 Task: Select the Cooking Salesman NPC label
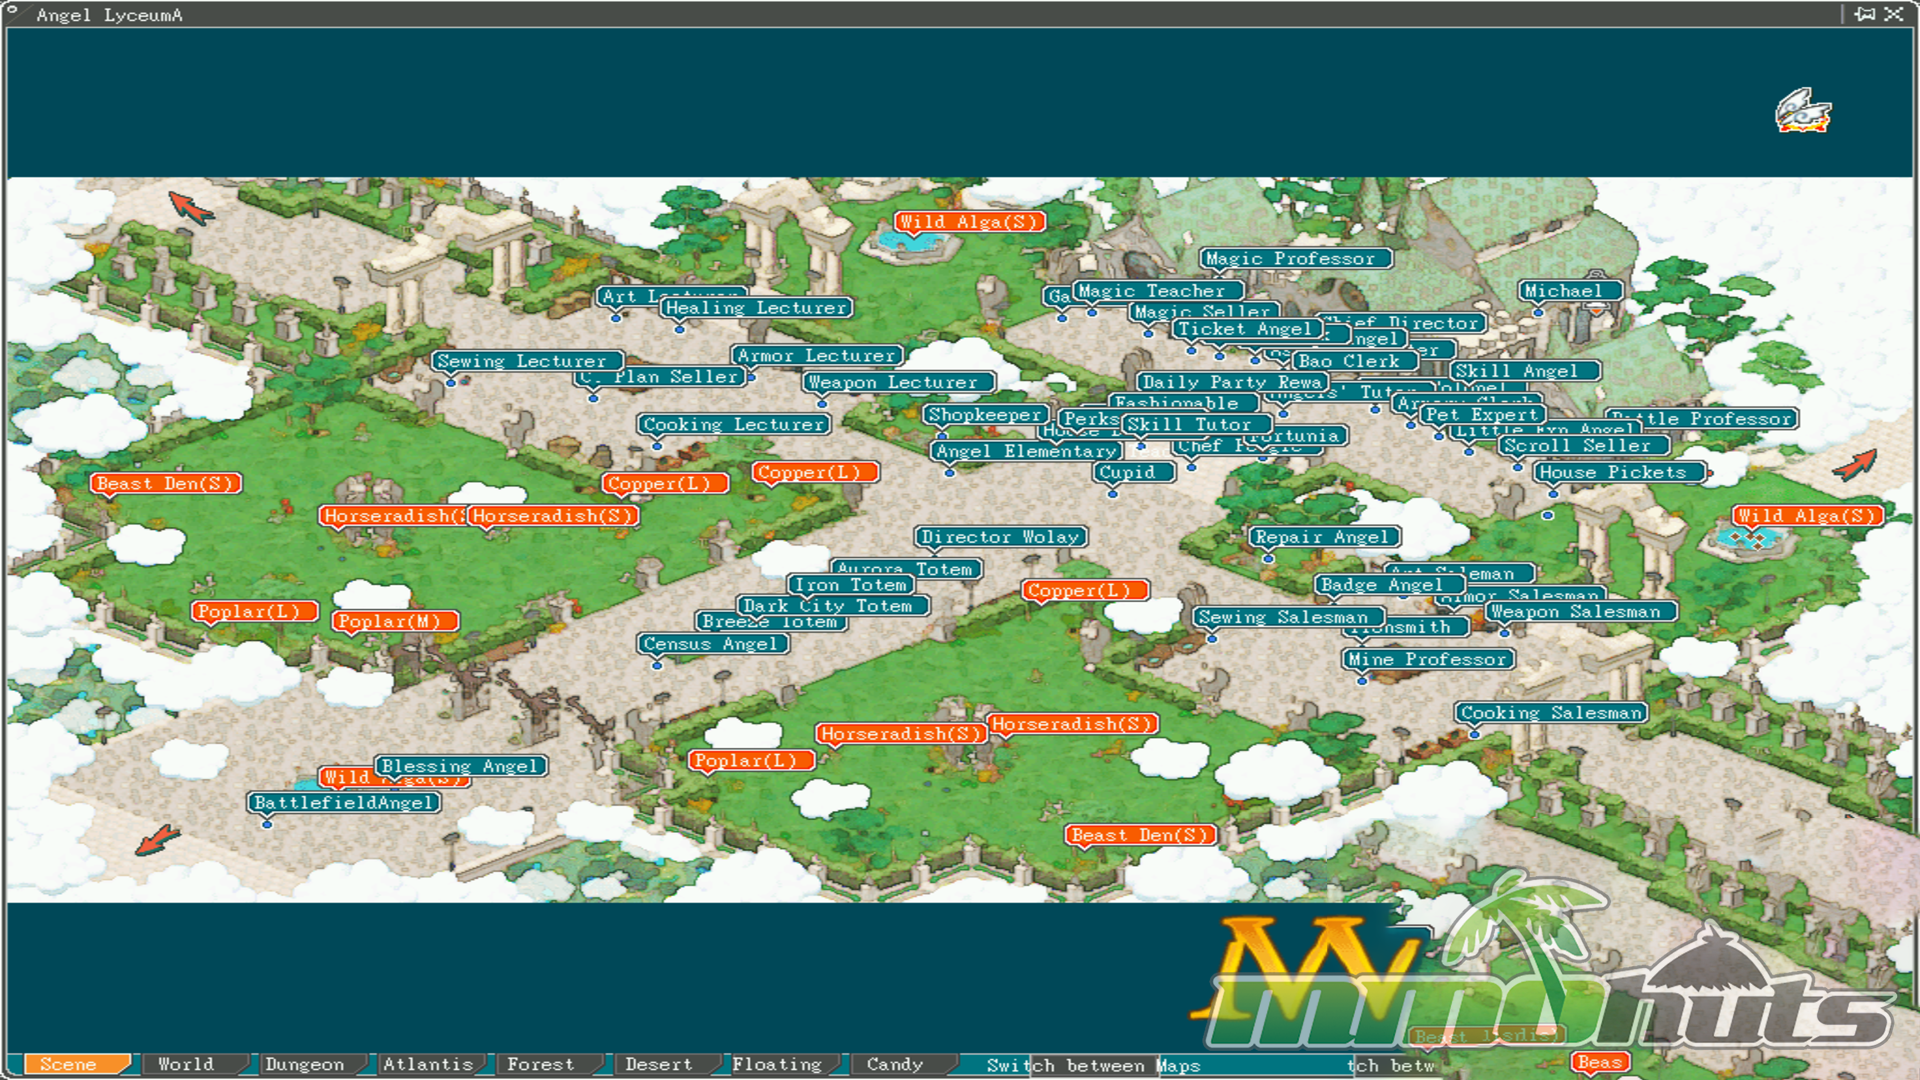[1550, 713]
